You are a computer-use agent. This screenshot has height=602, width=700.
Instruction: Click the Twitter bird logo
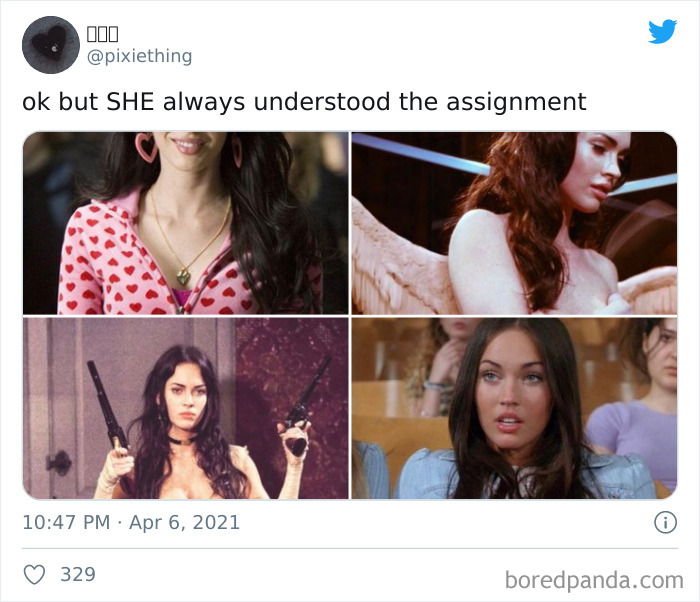[662, 31]
